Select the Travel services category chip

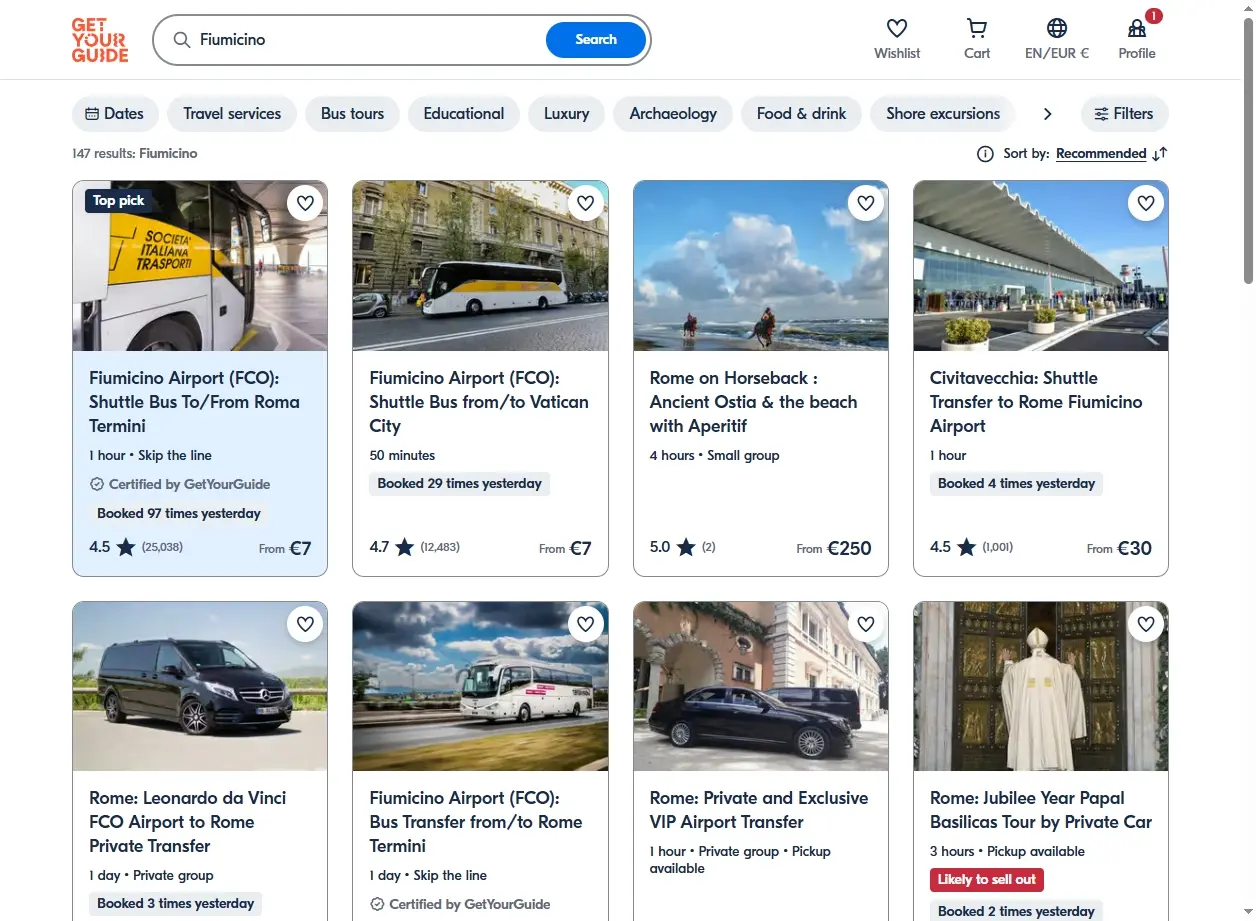(x=232, y=114)
